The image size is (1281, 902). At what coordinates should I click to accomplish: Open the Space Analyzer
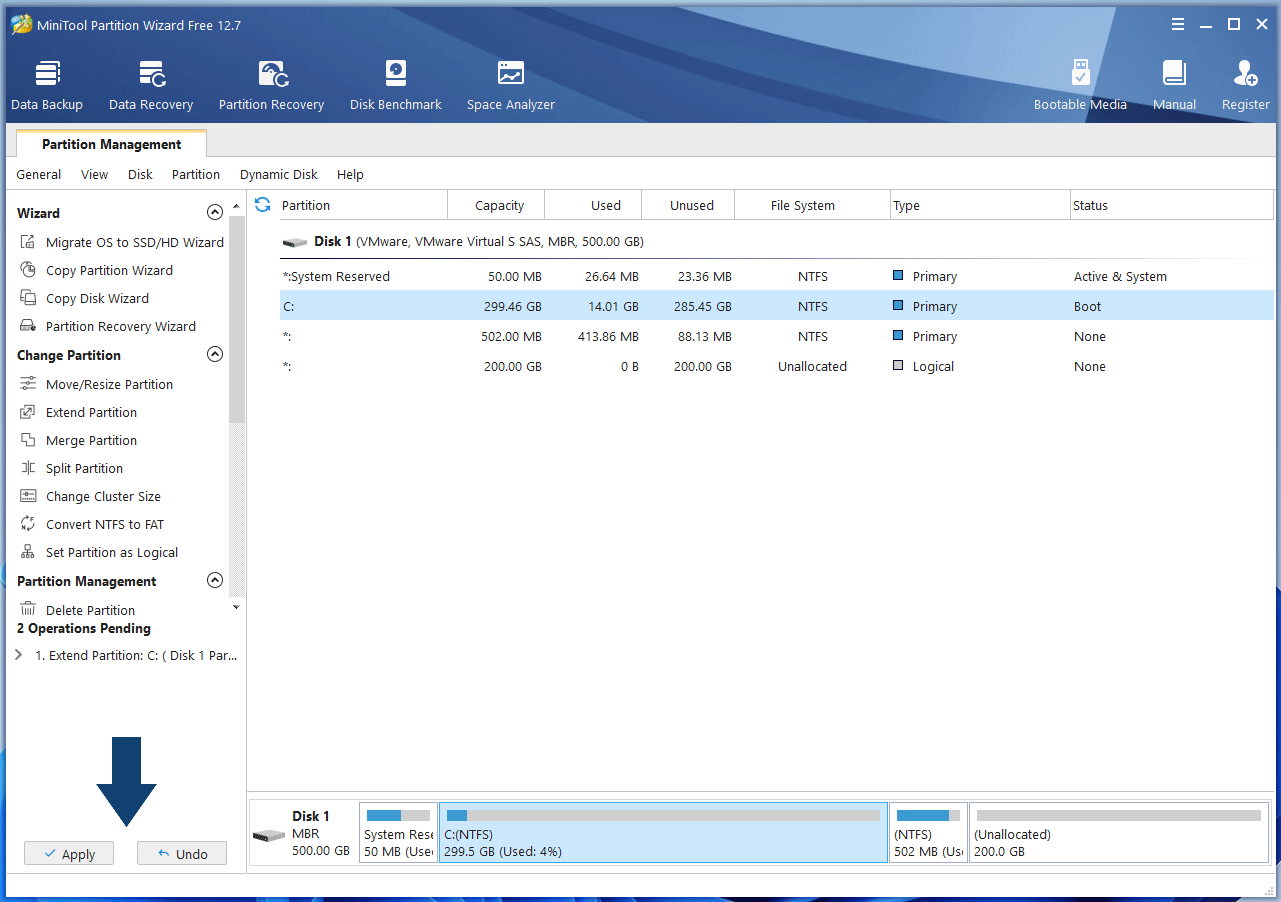(x=510, y=85)
